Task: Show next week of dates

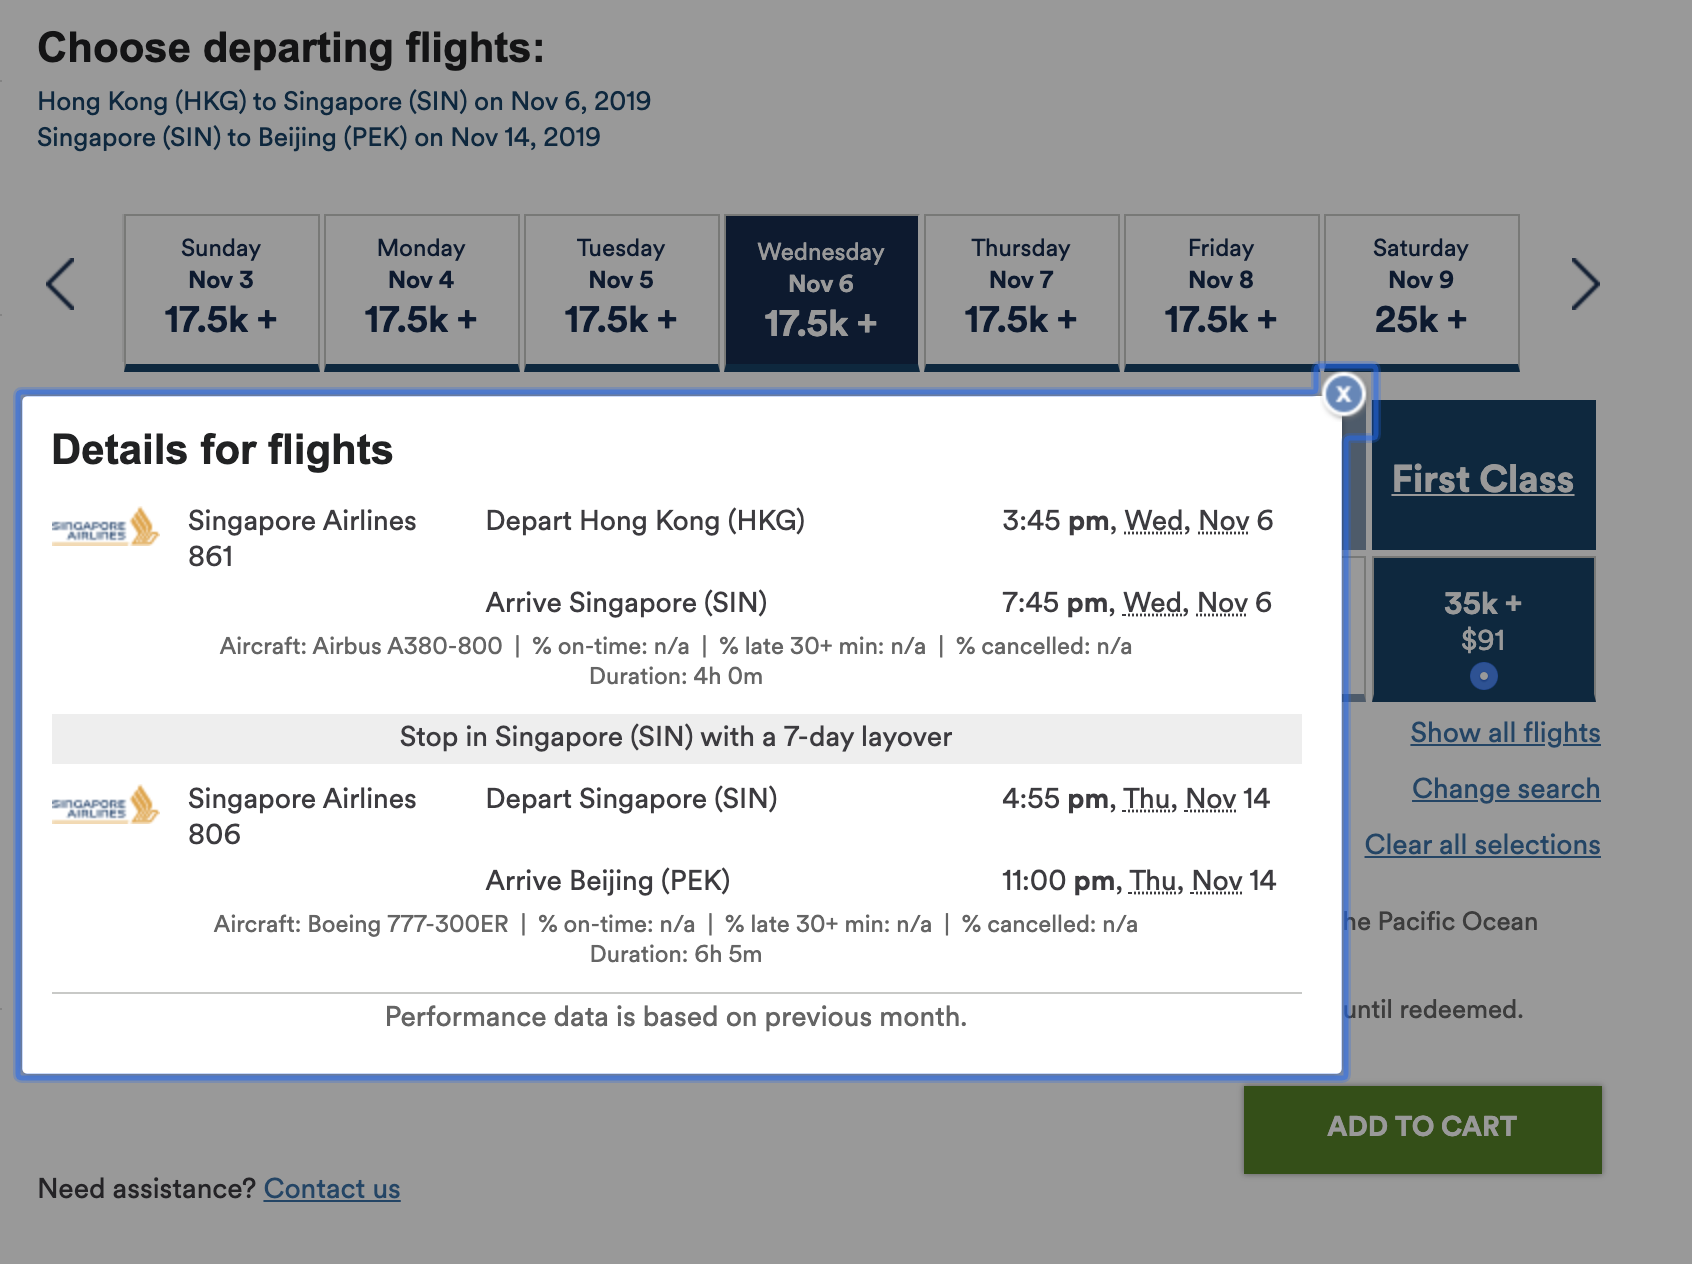Action: tap(1585, 284)
